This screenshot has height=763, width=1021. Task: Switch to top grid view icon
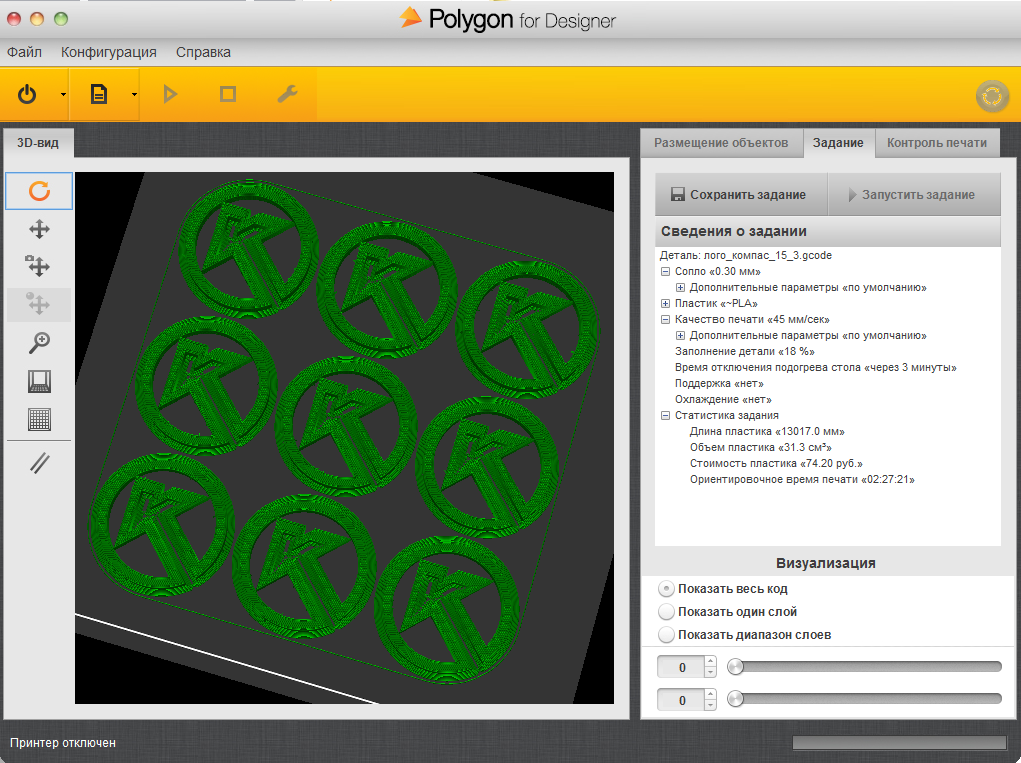click(39, 419)
